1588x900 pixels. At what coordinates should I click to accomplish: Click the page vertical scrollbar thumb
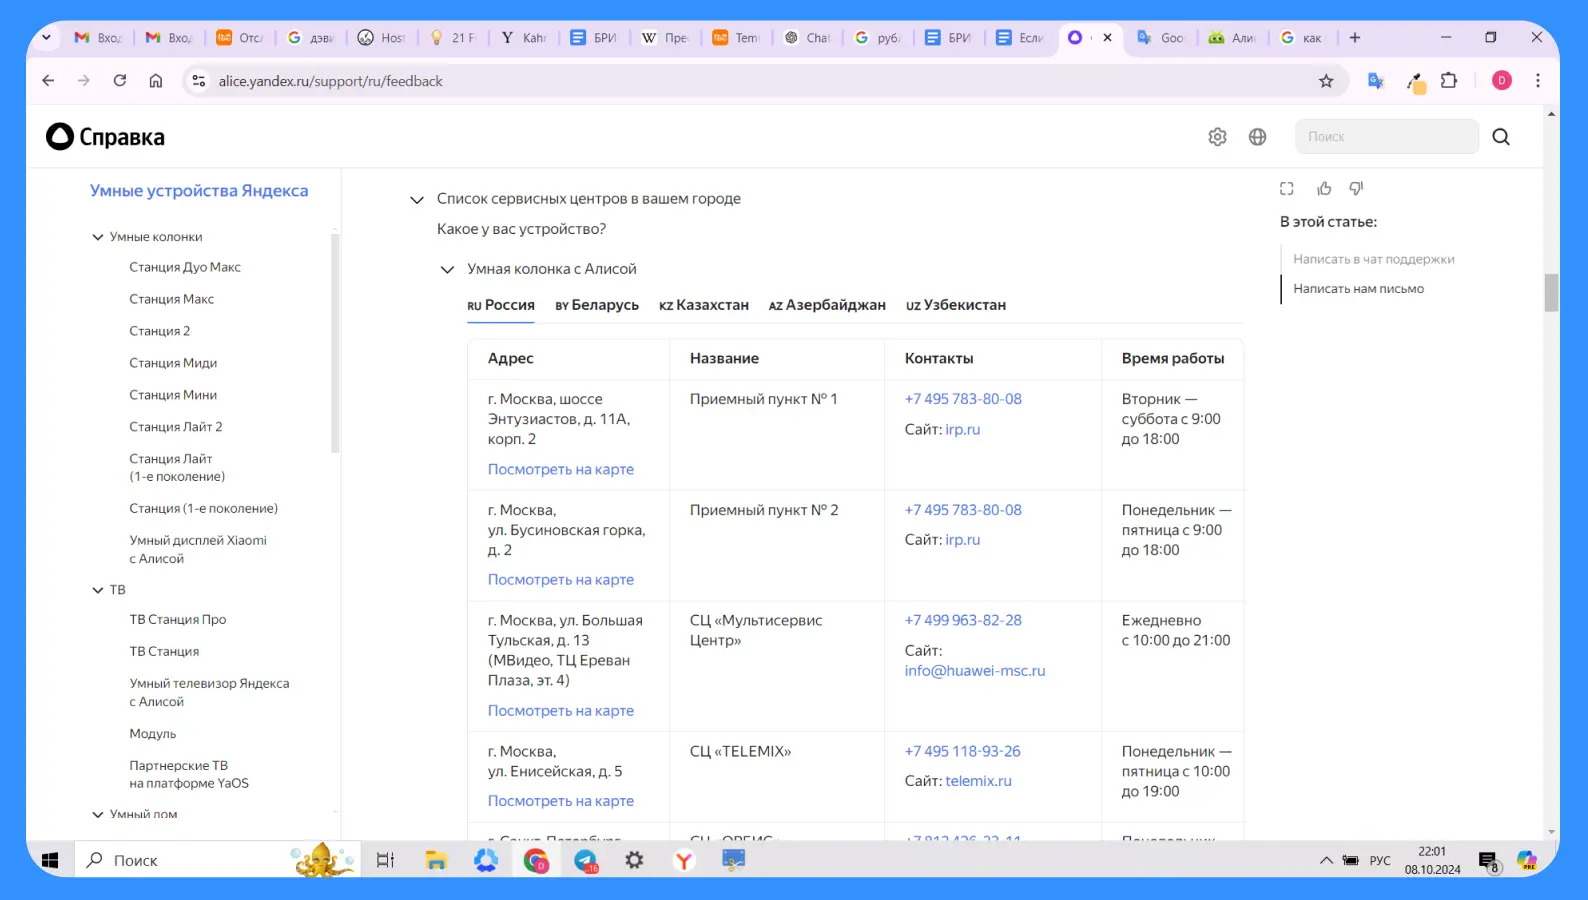(1551, 293)
